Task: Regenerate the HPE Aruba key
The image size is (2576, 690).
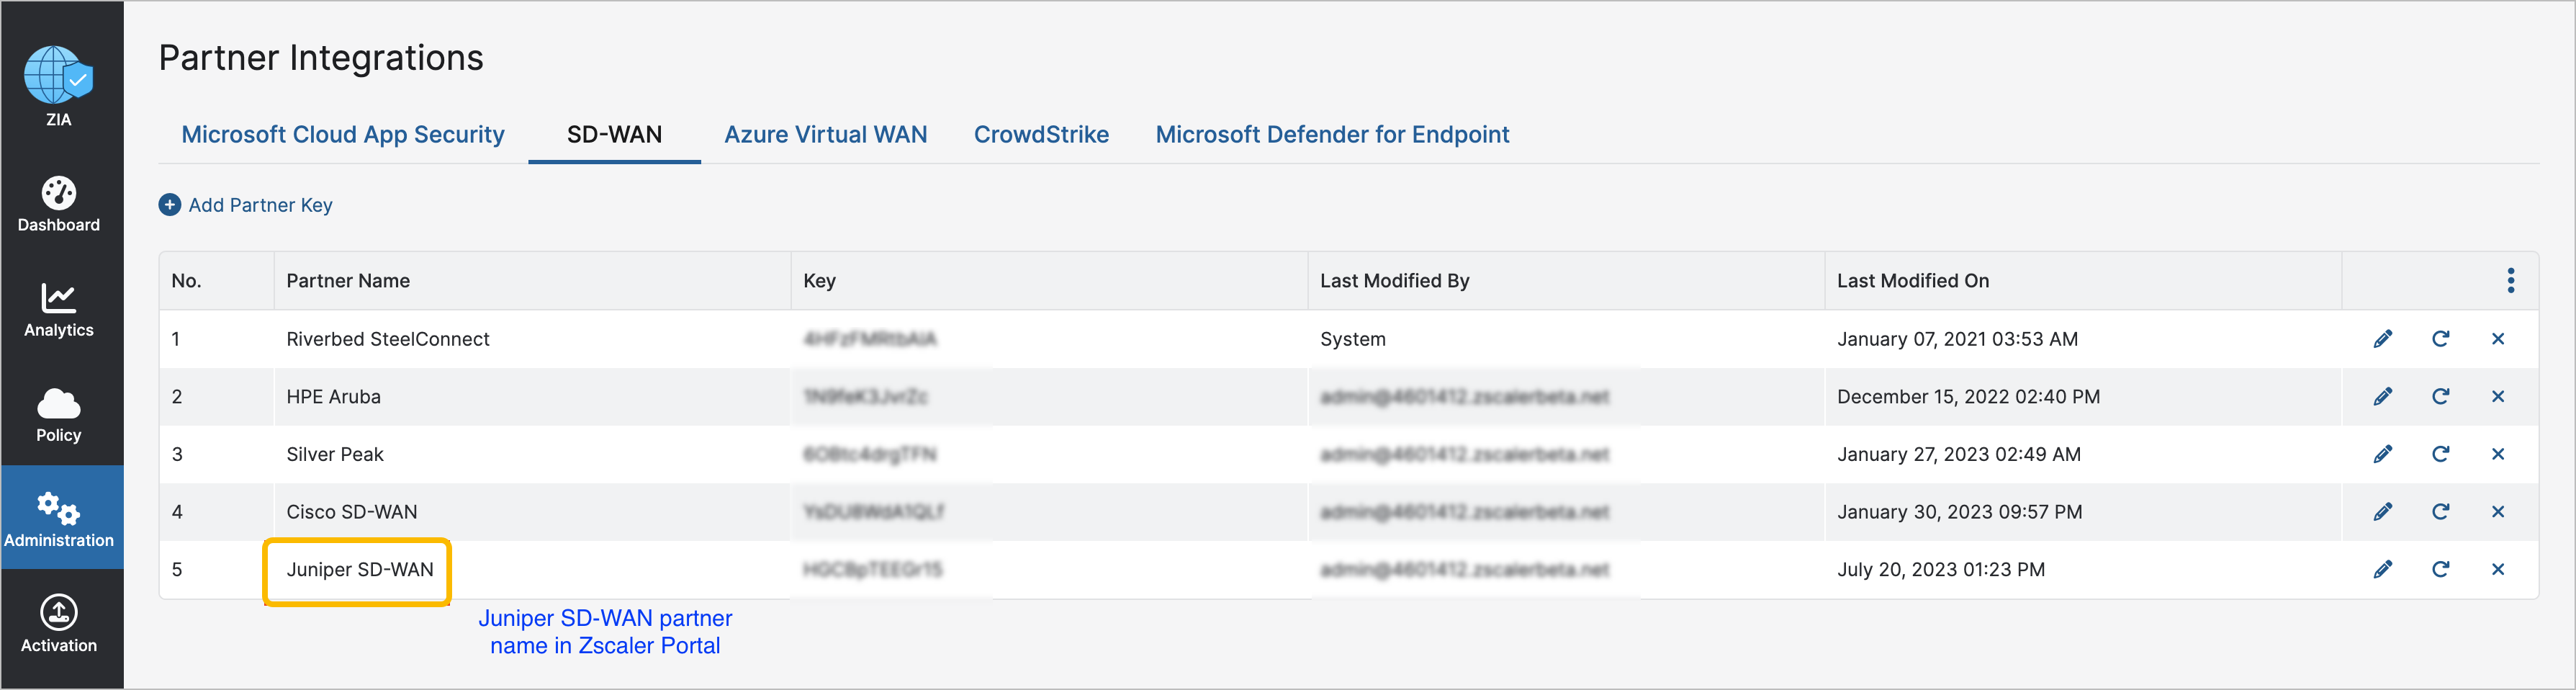Action: coord(2441,397)
